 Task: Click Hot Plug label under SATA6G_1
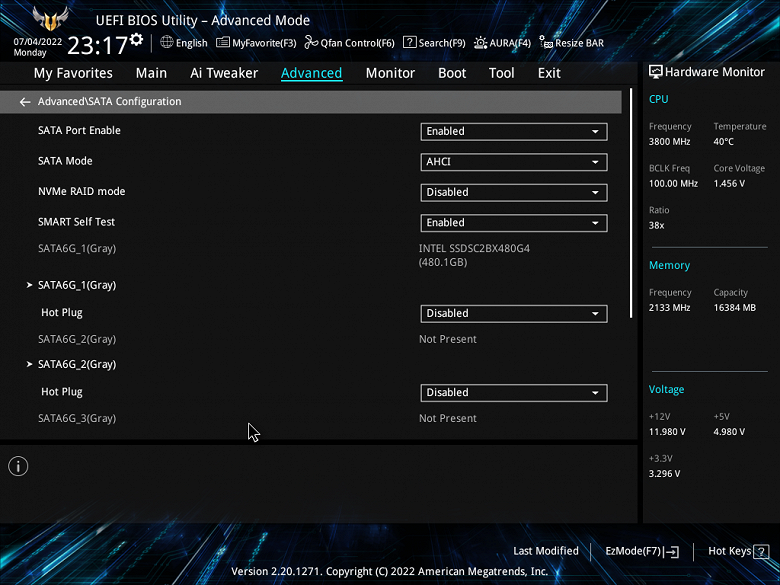pos(62,312)
